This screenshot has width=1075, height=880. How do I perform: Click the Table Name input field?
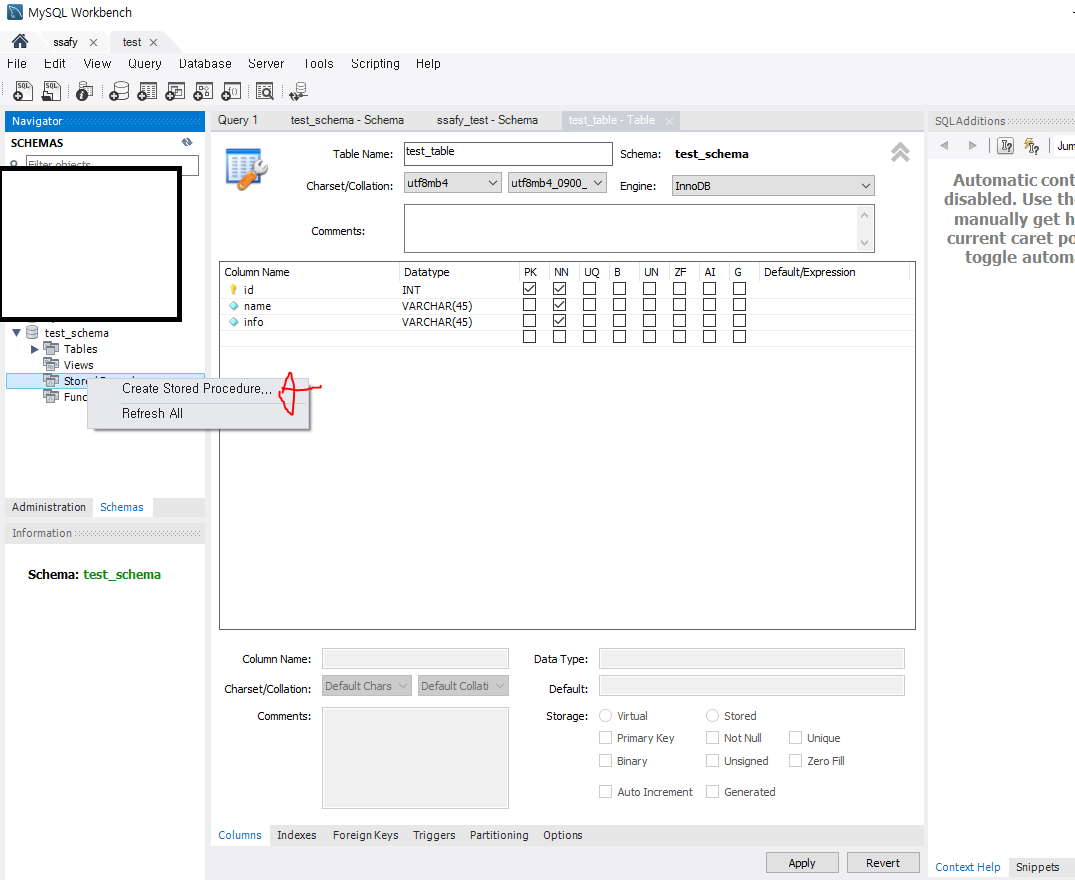[508, 154]
